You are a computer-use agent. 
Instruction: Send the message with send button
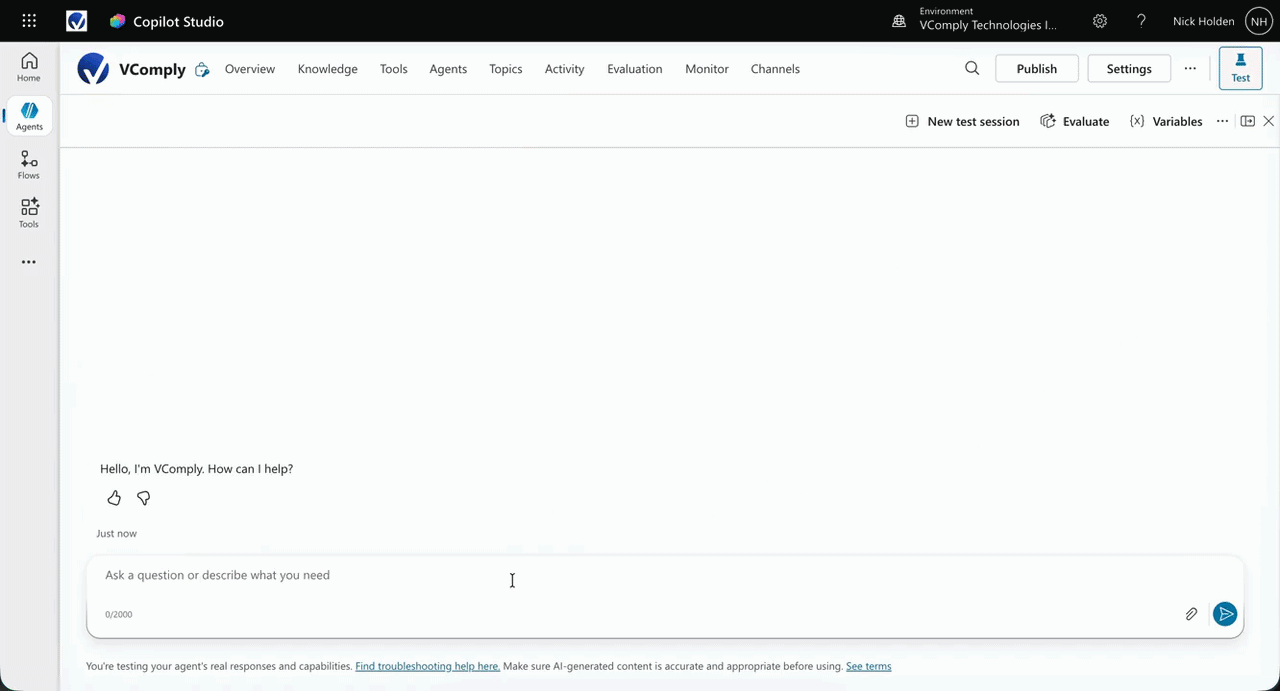point(1225,614)
